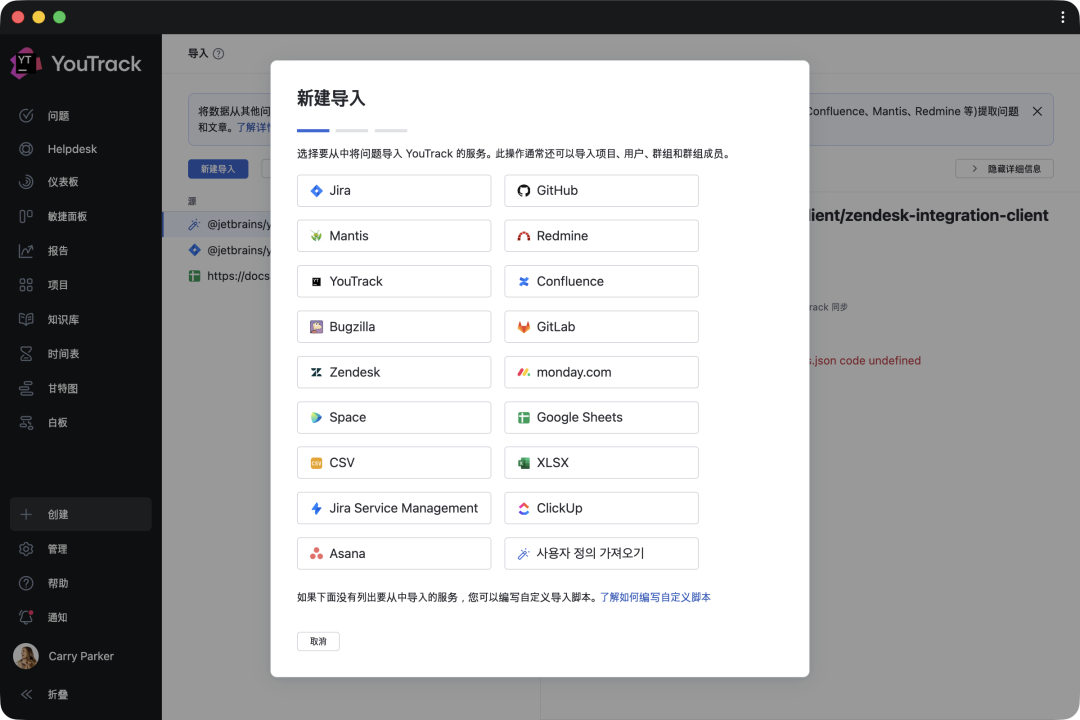This screenshot has height=720, width=1080.
Task: Select Space import service
Action: [x=394, y=418]
